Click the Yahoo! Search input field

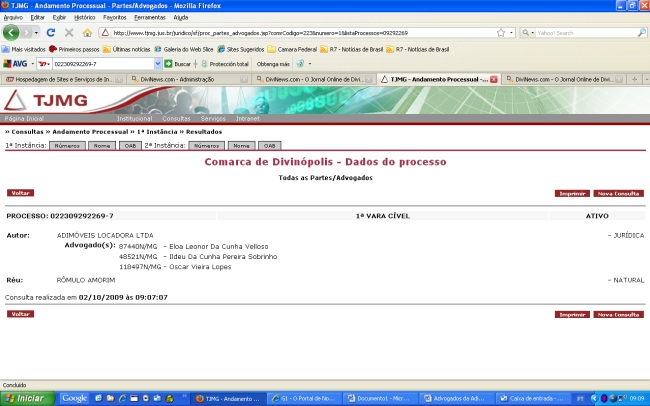click(x=586, y=32)
